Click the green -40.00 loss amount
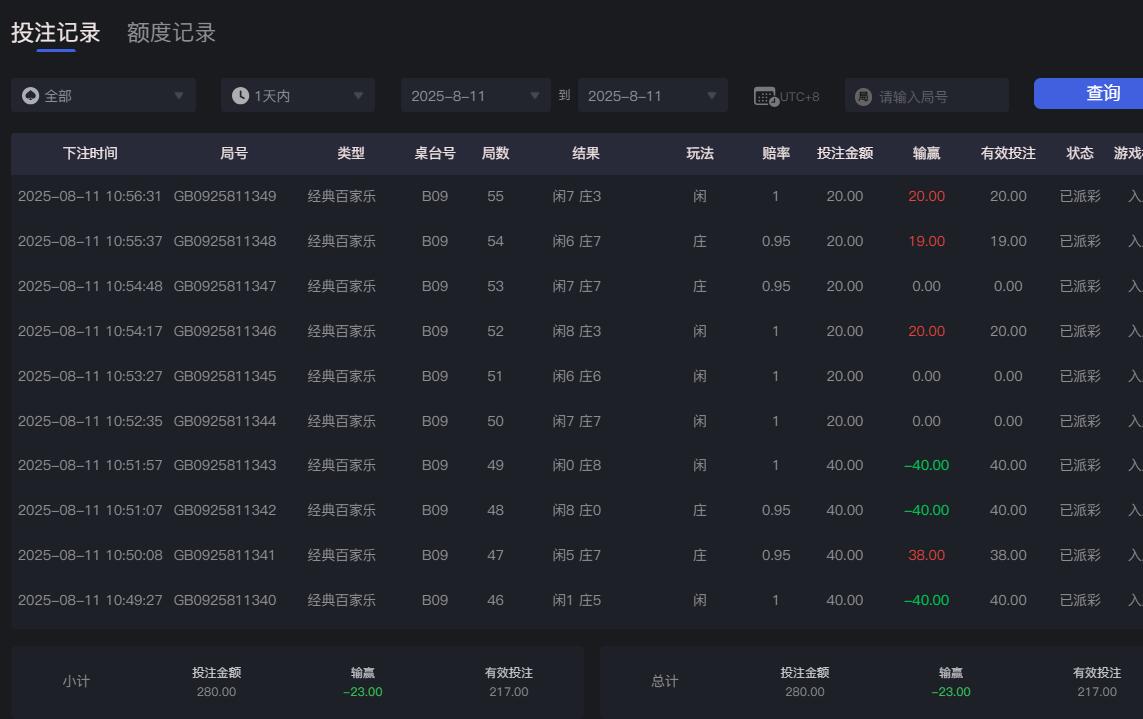 click(925, 465)
